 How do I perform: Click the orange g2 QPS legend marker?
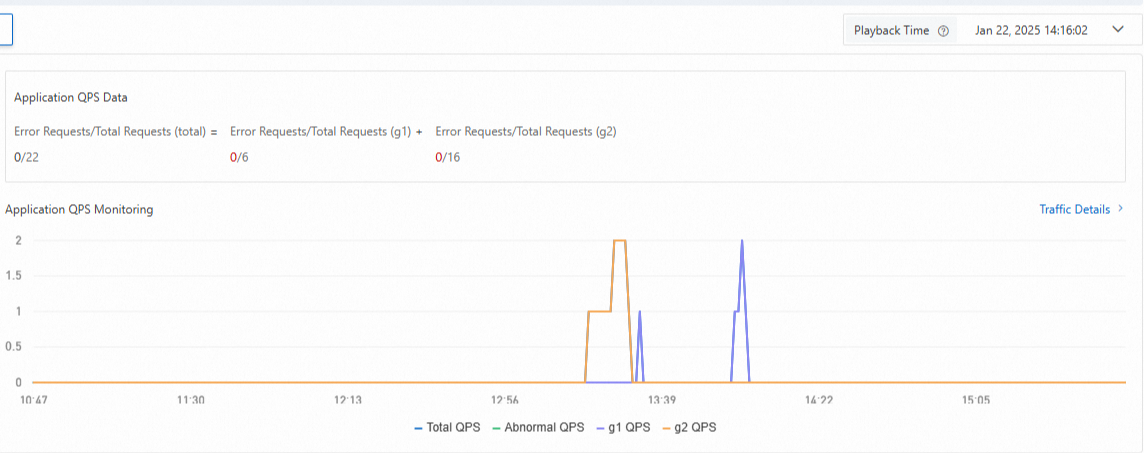[667, 427]
